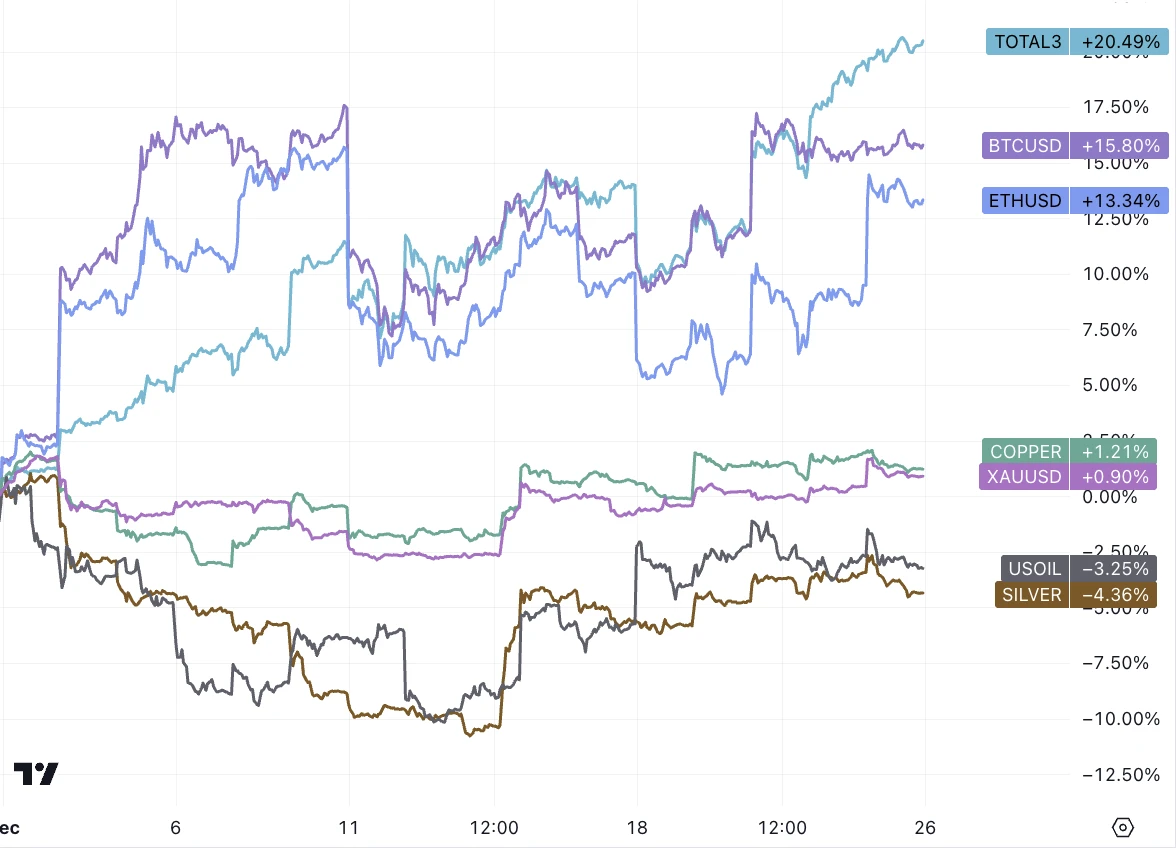Viewport: 1176px width, 848px height.
Task: Select the TOTAL3 symbol label
Action: click(x=1027, y=41)
